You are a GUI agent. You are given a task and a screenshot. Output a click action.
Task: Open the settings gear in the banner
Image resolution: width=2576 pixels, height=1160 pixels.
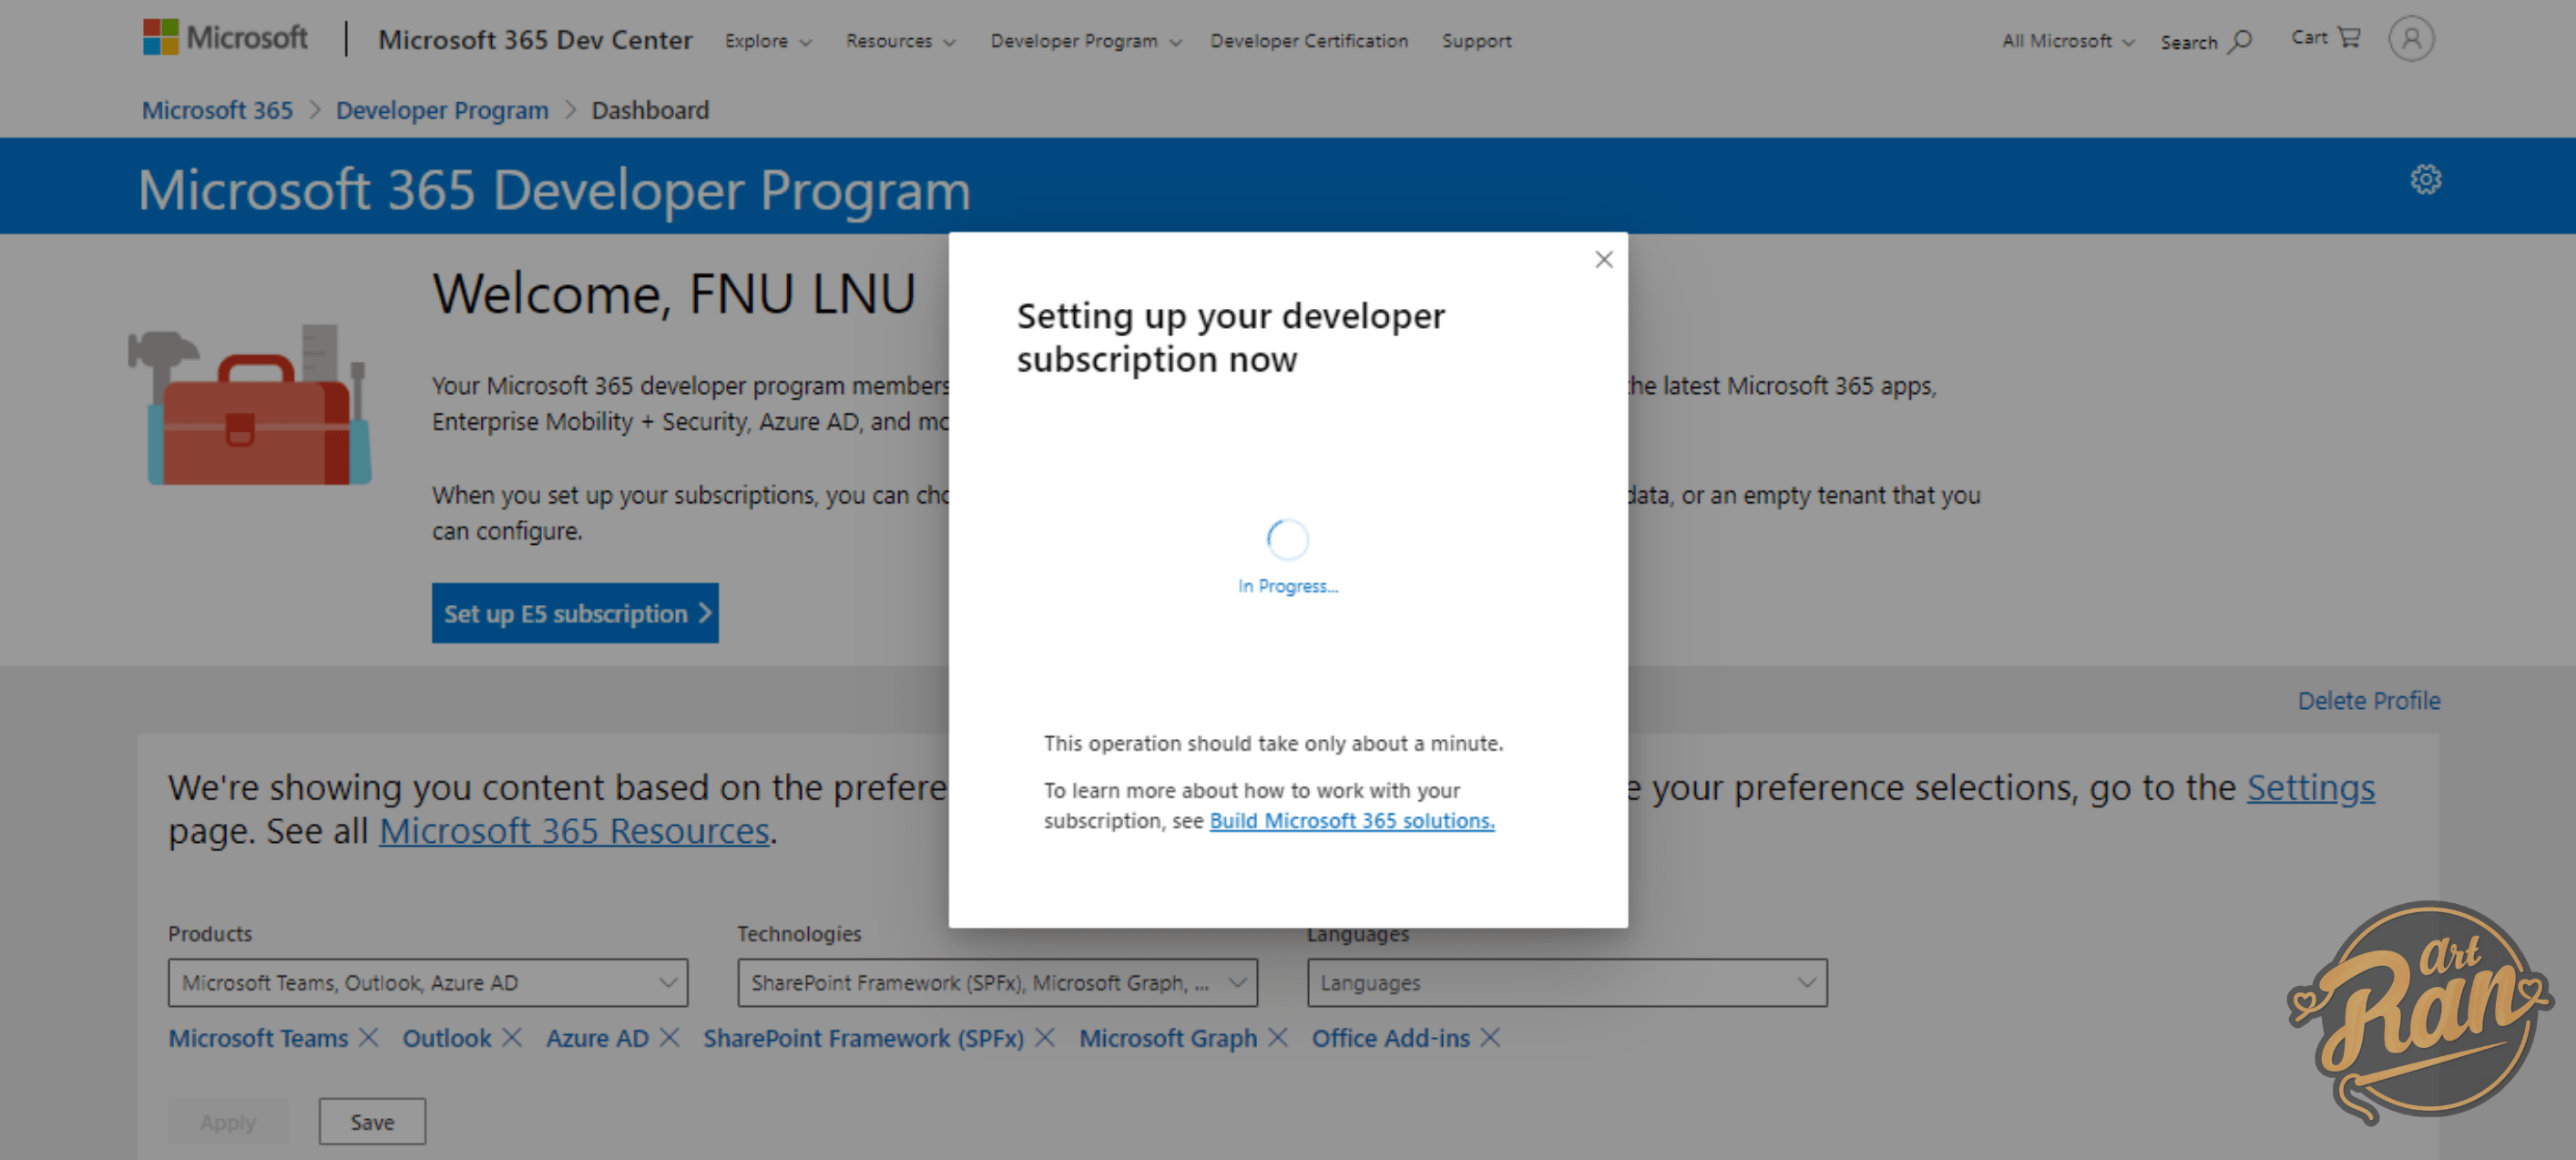coord(2425,180)
